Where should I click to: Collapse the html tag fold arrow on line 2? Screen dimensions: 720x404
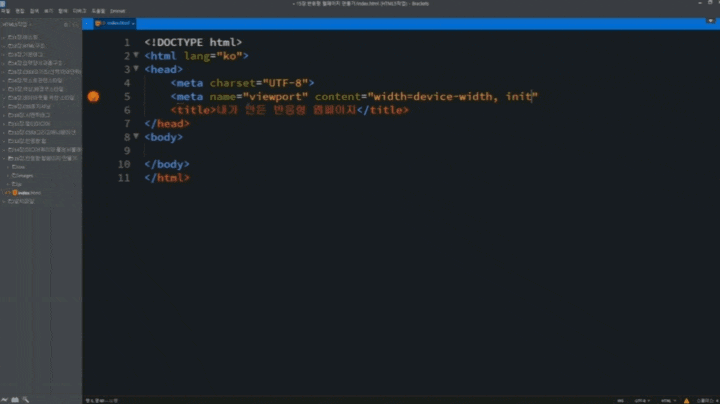[136, 55]
